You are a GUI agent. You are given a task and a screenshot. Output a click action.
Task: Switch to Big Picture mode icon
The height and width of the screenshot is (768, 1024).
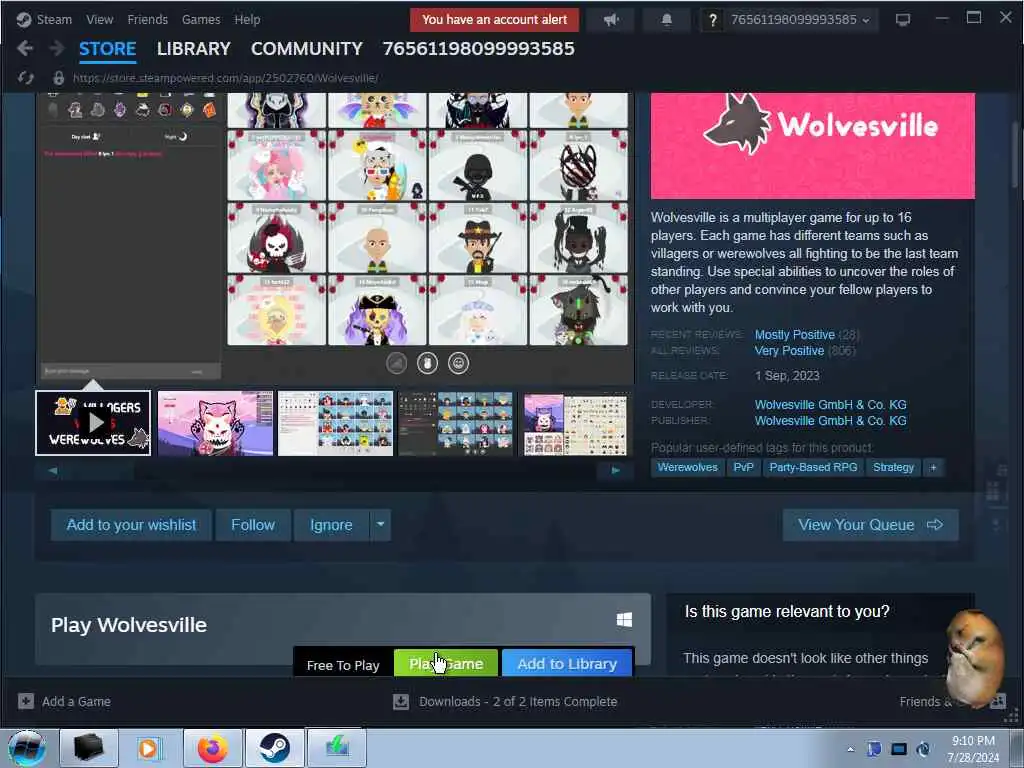903,20
